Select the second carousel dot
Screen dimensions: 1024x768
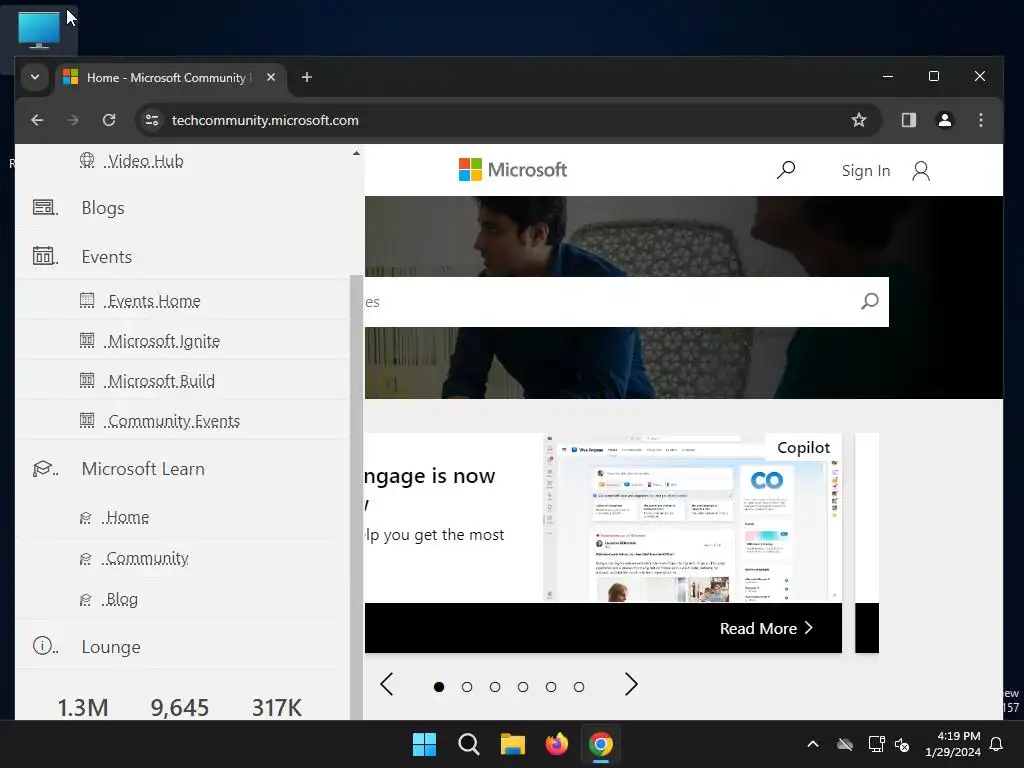click(x=467, y=687)
